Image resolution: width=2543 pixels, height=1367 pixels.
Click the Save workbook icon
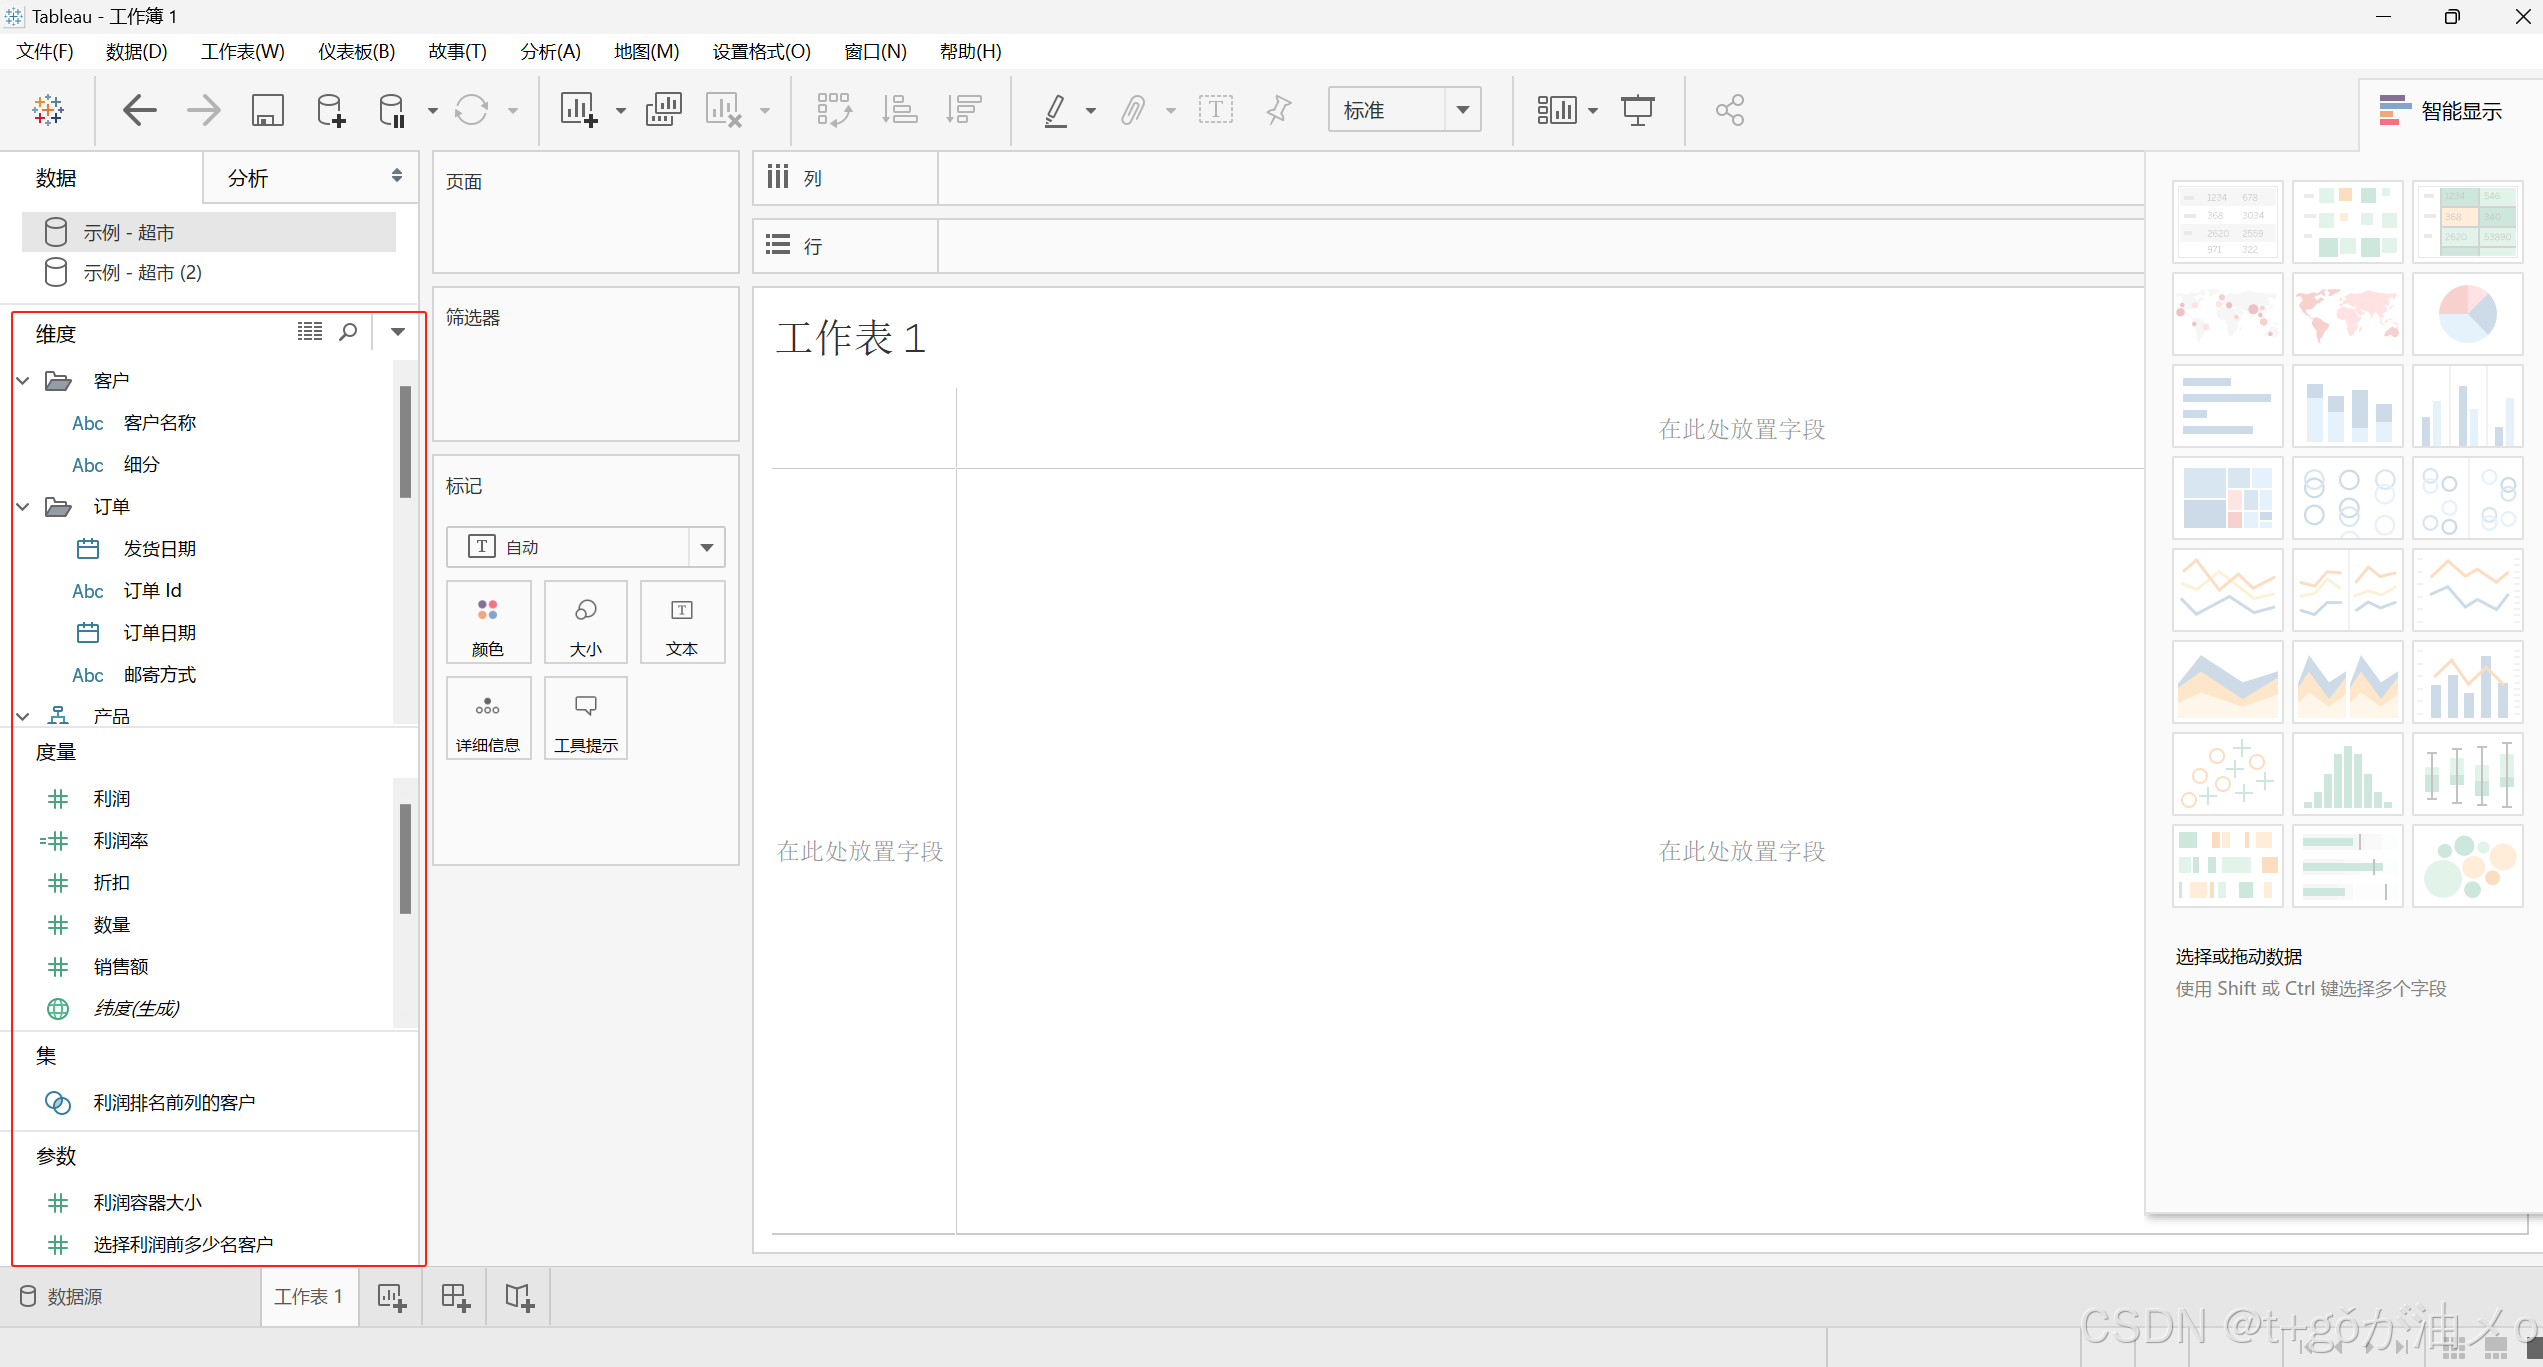[267, 110]
